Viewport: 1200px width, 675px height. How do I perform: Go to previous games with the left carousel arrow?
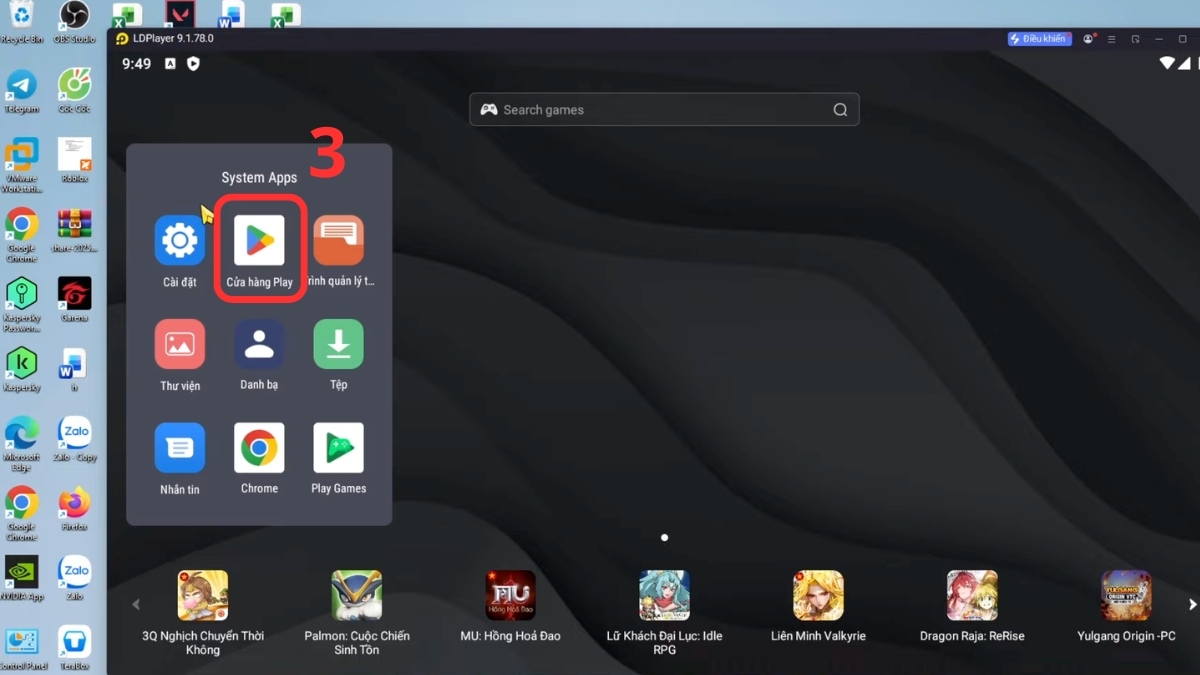click(136, 604)
